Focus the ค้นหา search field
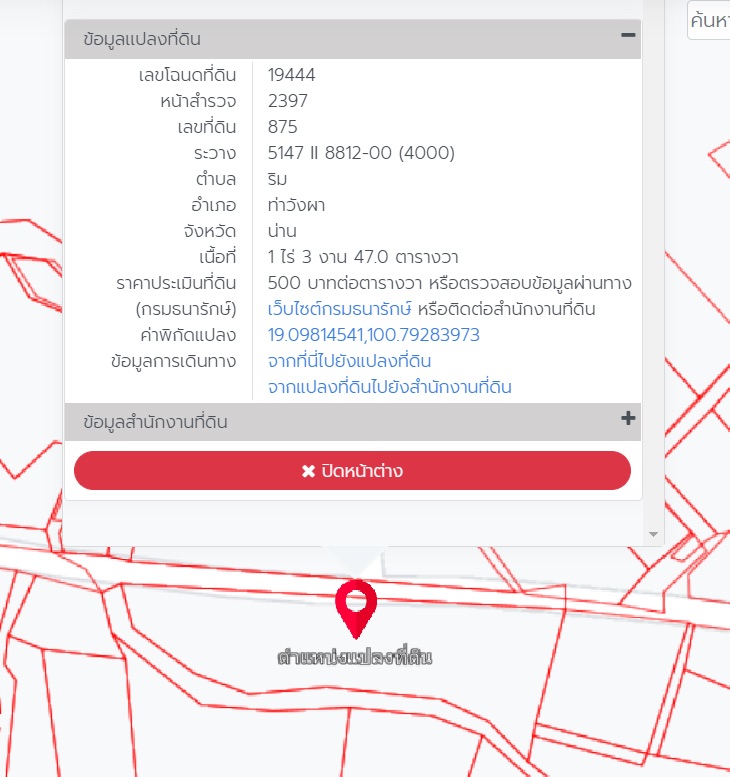This screenshot has width=730, height=777. 709,20
